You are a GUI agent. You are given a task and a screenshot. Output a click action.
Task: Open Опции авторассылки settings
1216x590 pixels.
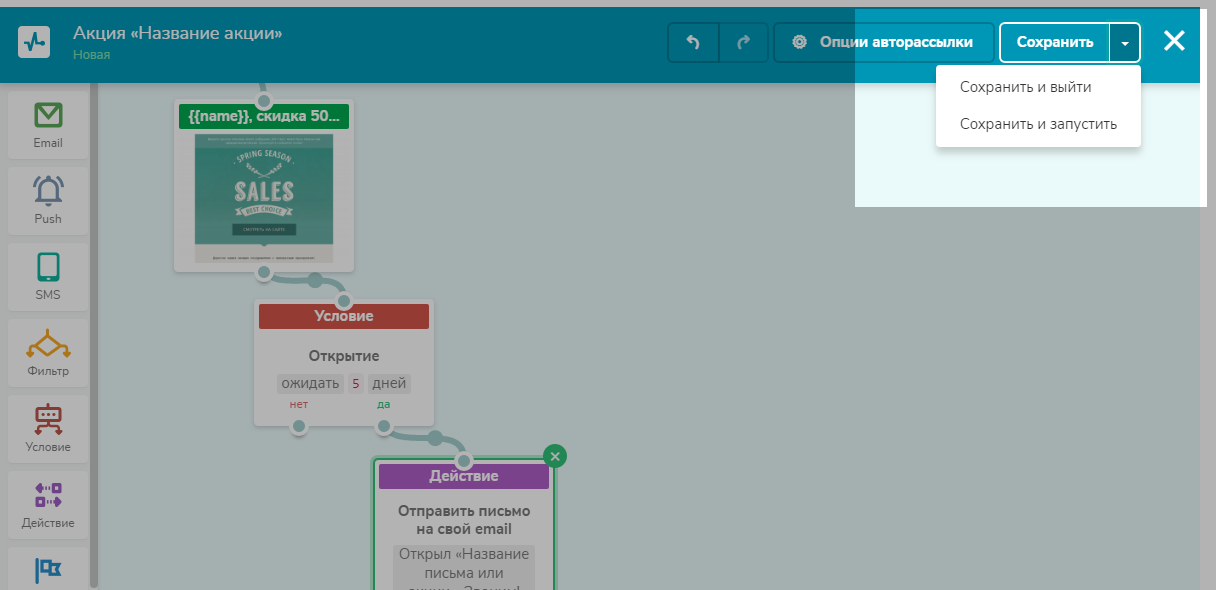point(884,42)
